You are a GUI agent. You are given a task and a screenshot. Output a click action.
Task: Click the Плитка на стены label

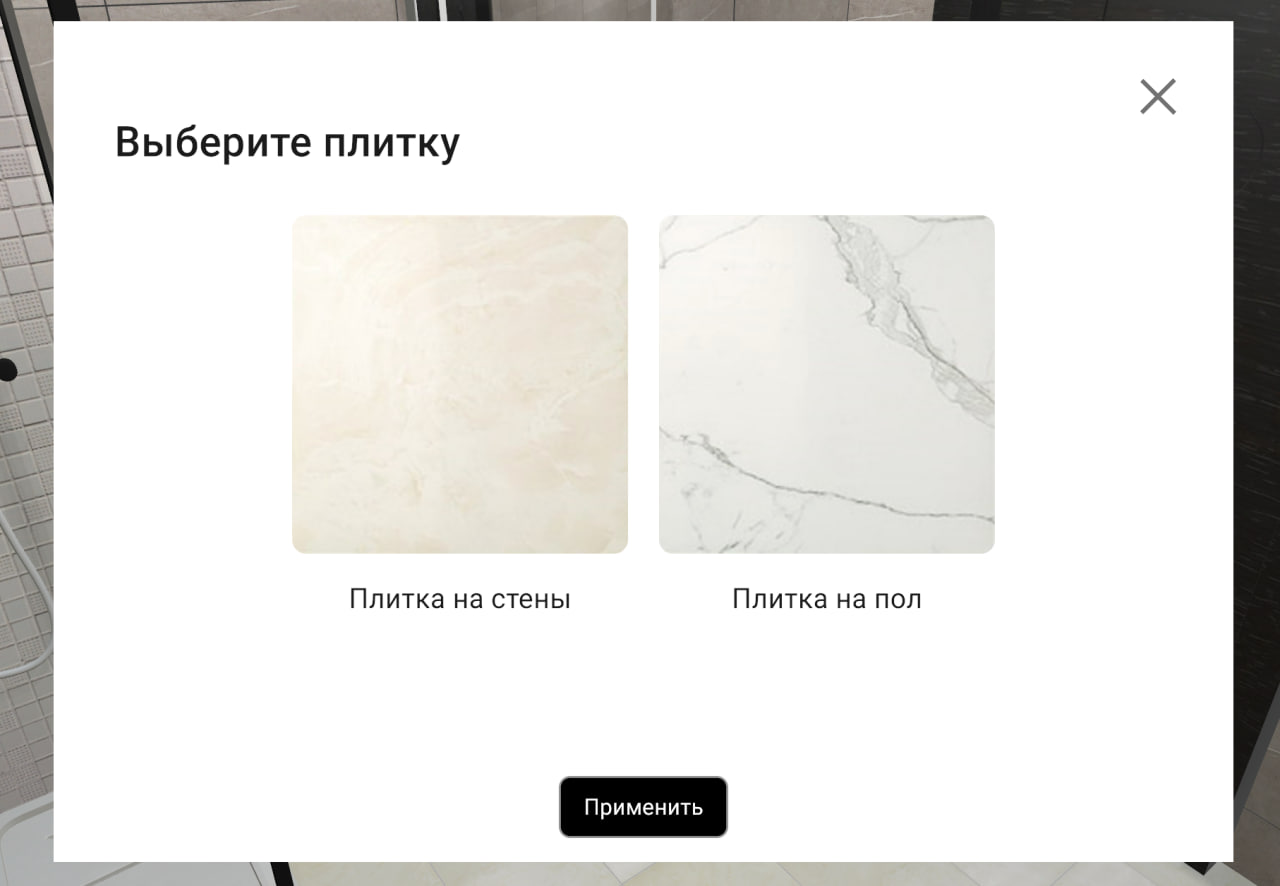pos(460,599)
